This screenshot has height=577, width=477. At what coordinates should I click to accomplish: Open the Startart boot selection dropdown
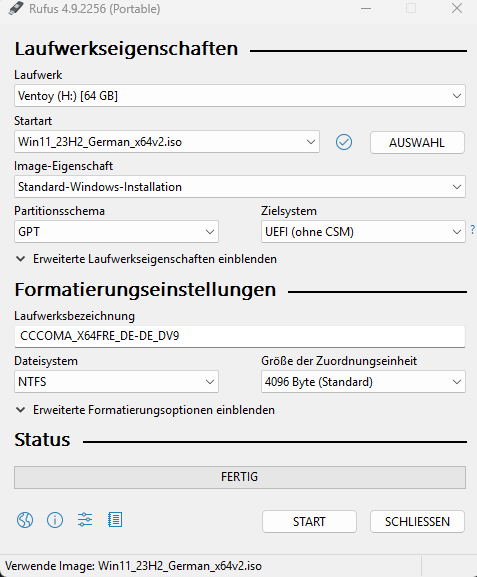167,142
